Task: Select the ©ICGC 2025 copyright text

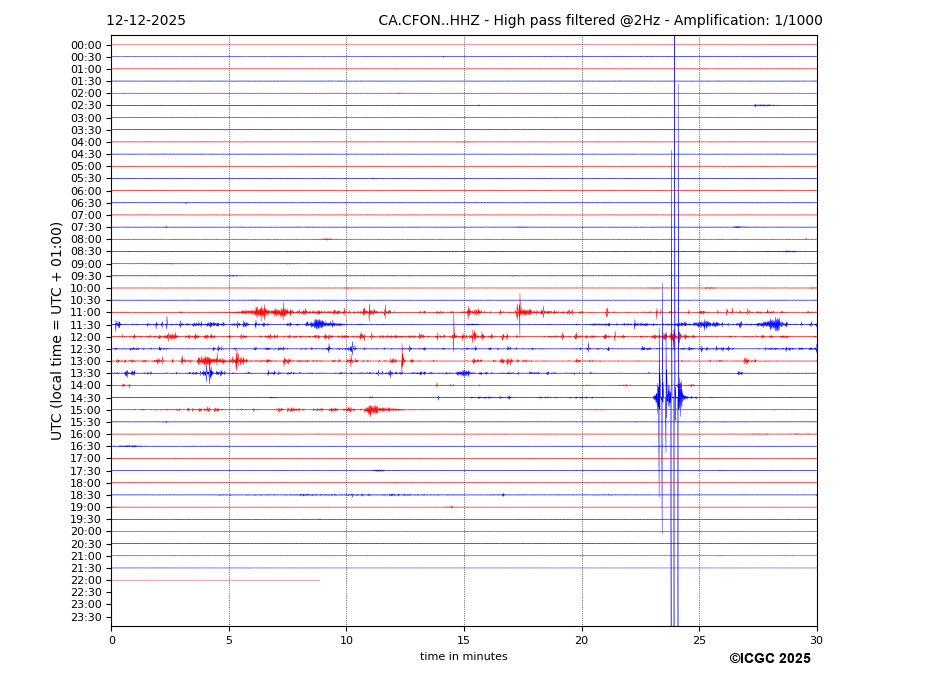Action: click(x=769, y=659)
